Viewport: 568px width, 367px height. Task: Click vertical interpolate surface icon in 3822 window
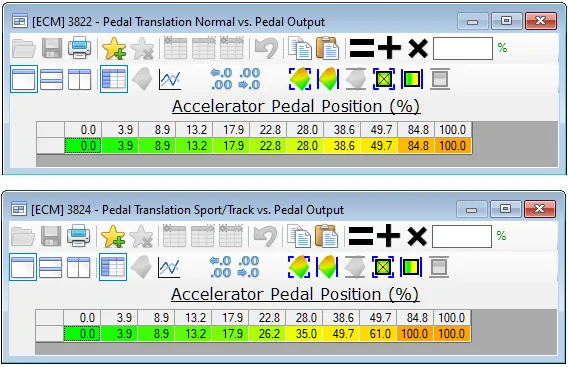[328, 79]
